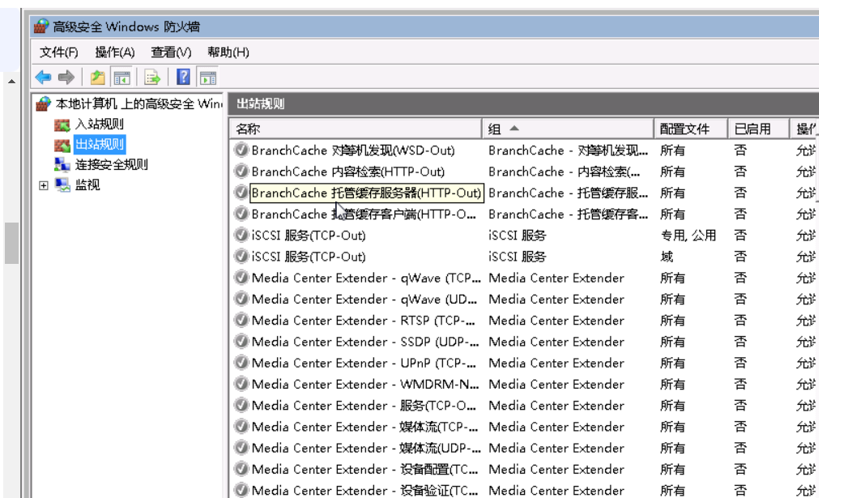Click the 连接安全规则 icon in tree
The image size is (852, 498).
(62, 165)
